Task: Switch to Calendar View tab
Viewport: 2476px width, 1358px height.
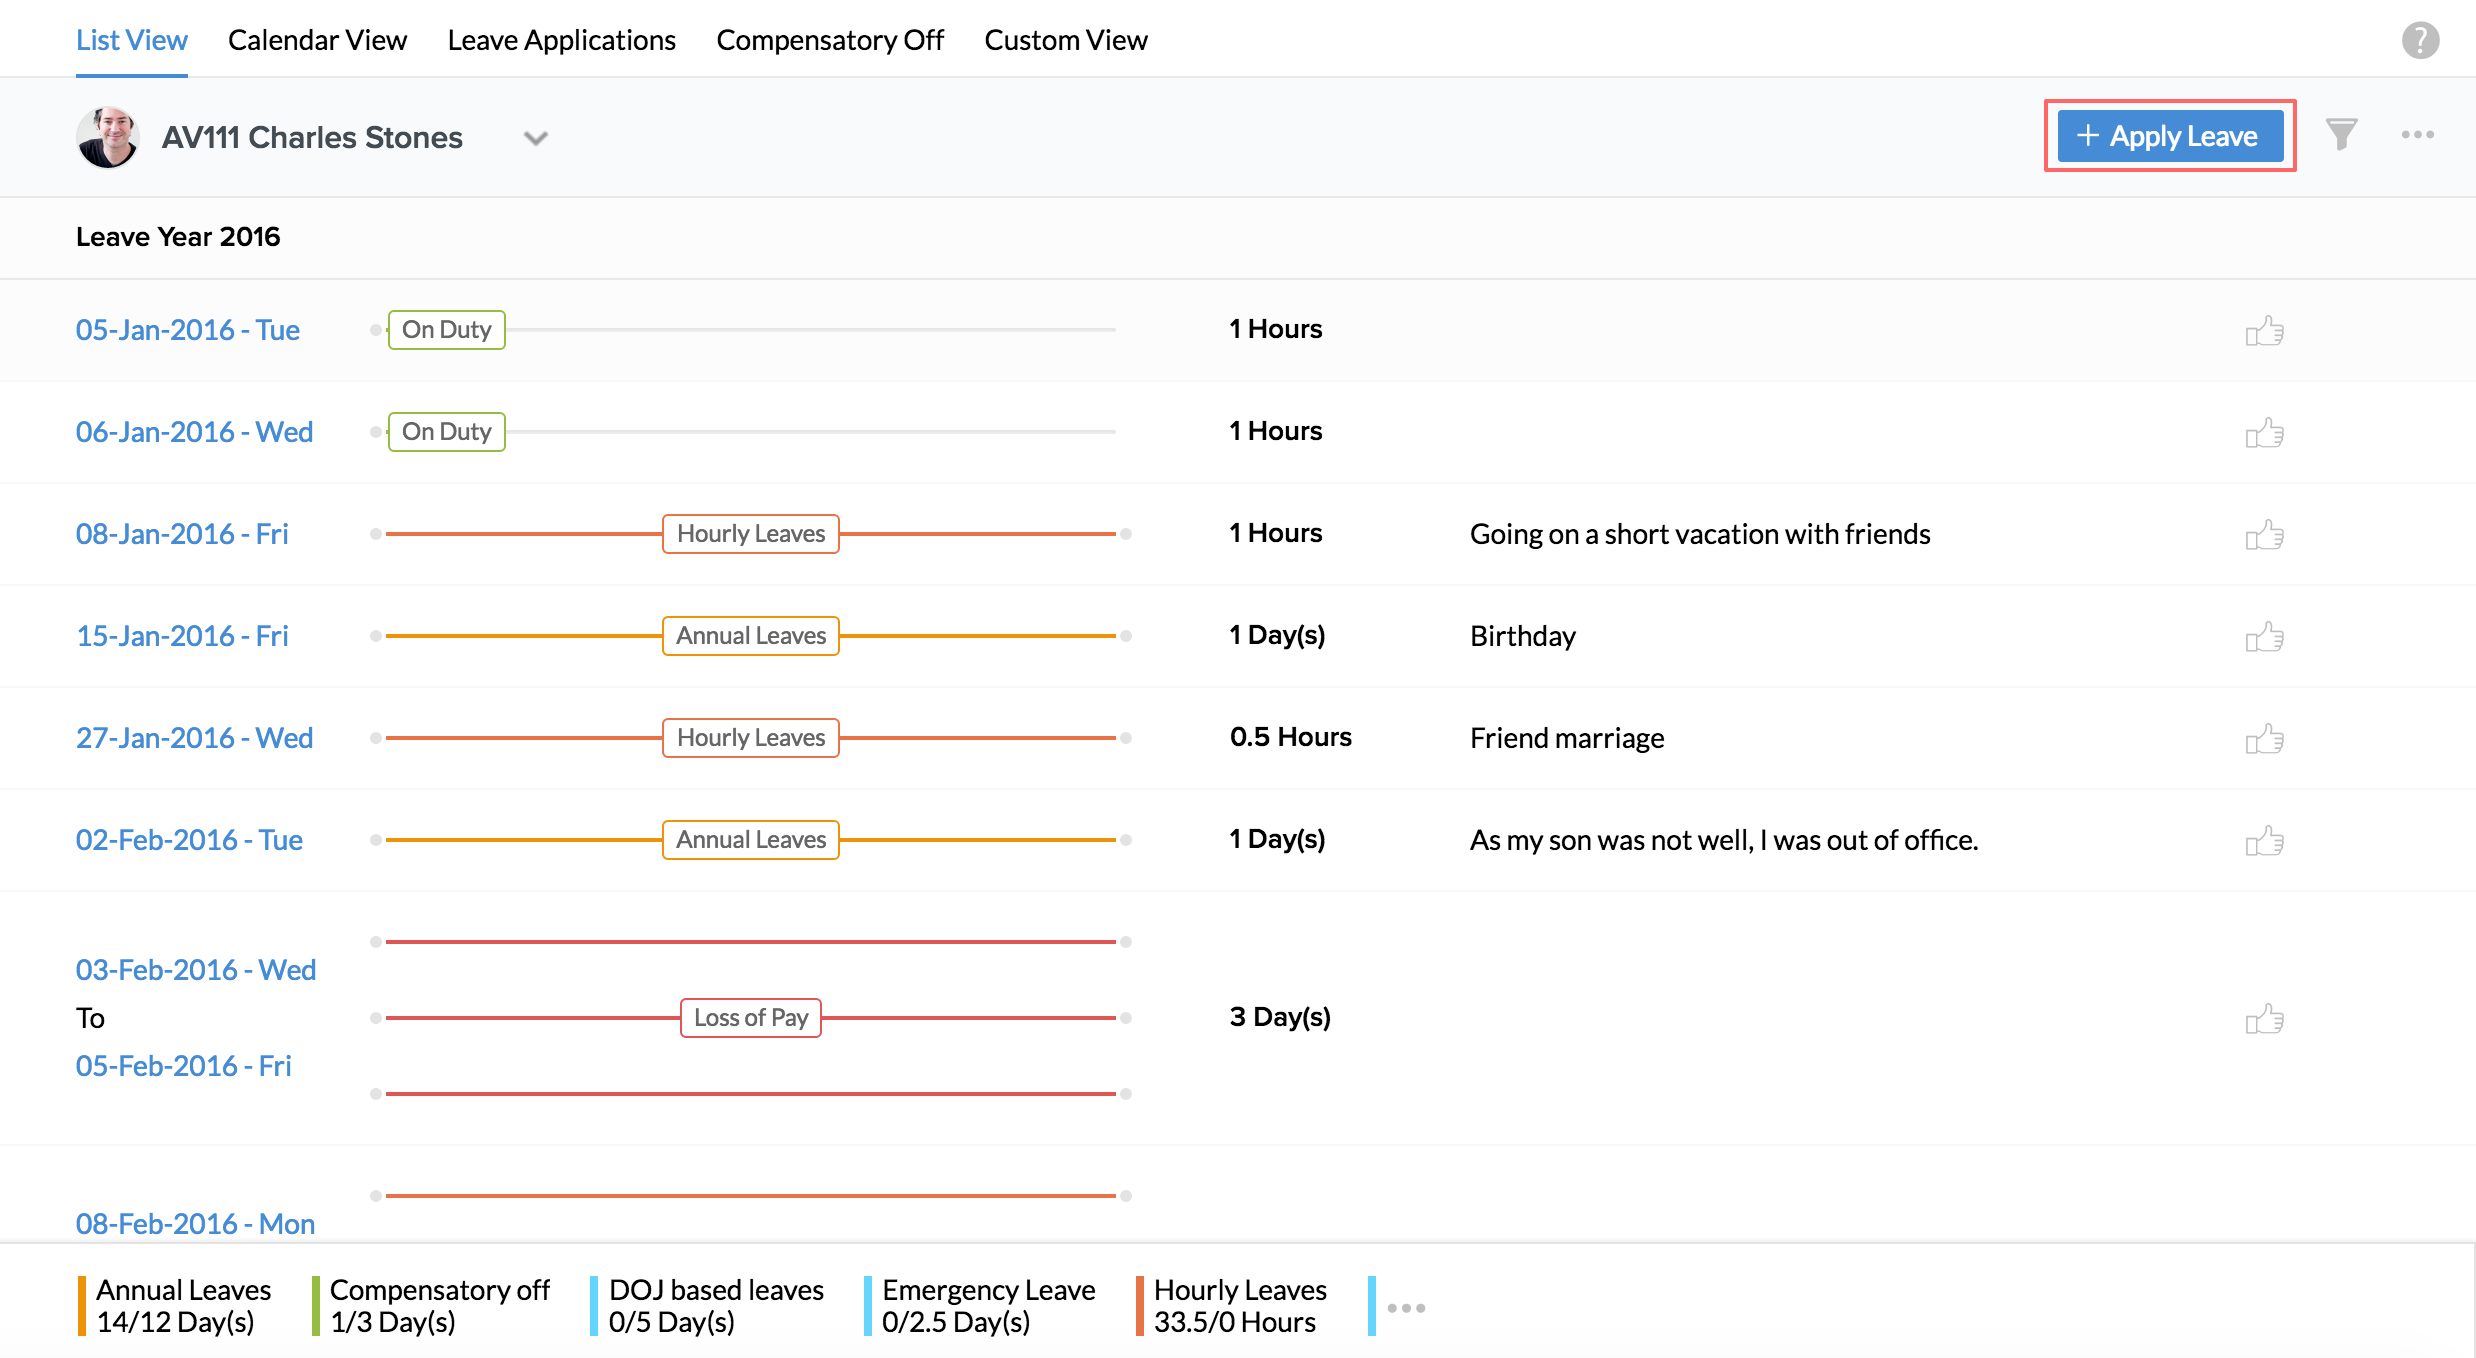Action: click(x=317, y=40)
